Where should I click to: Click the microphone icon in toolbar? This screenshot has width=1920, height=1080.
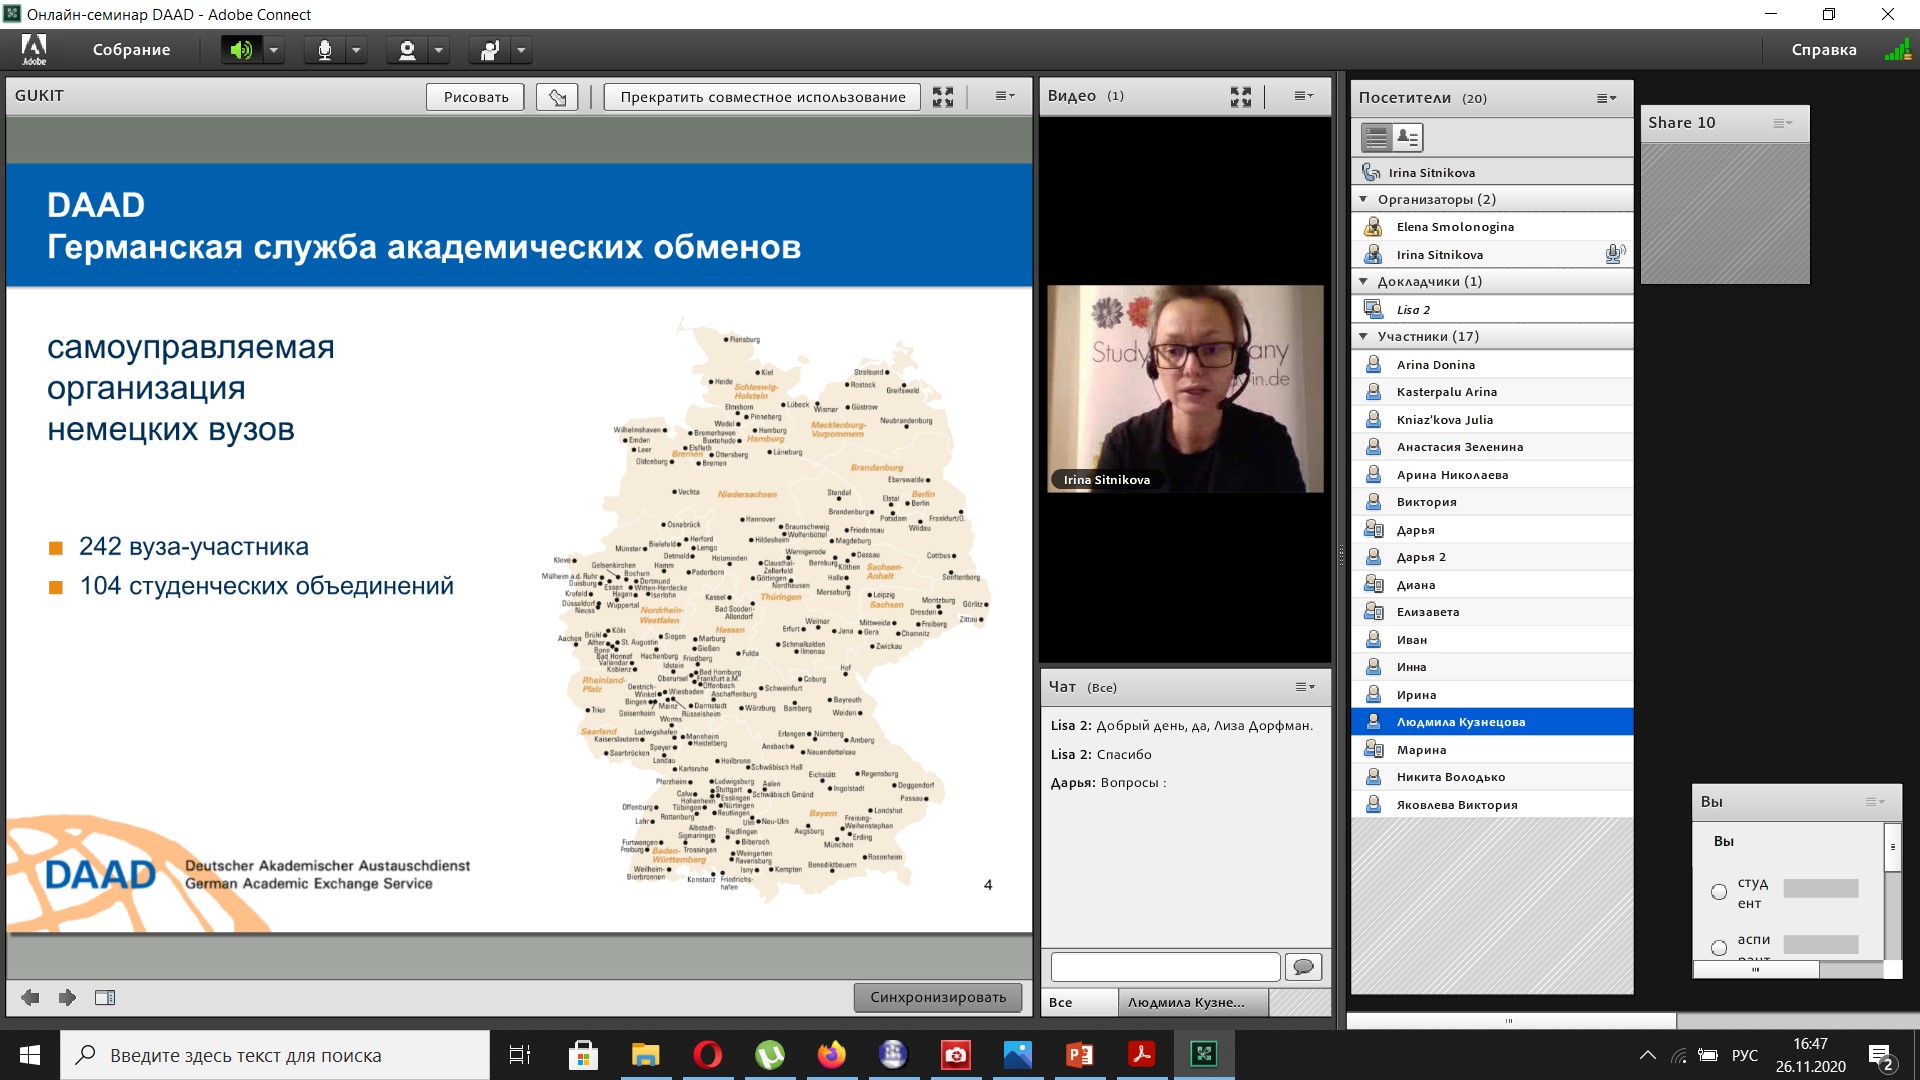point(324,50)
